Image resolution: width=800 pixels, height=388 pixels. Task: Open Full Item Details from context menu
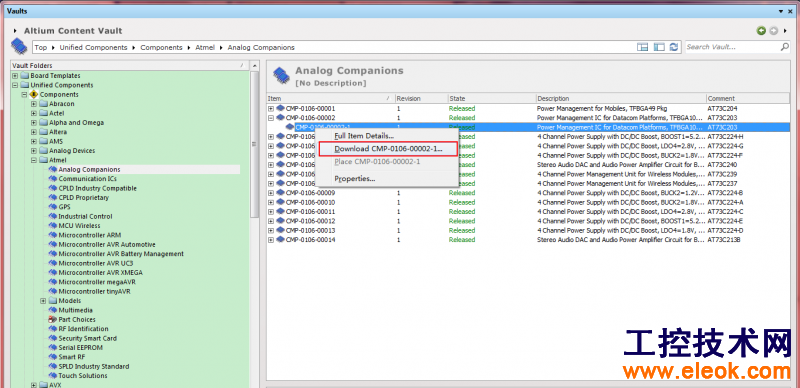(363, 136)
